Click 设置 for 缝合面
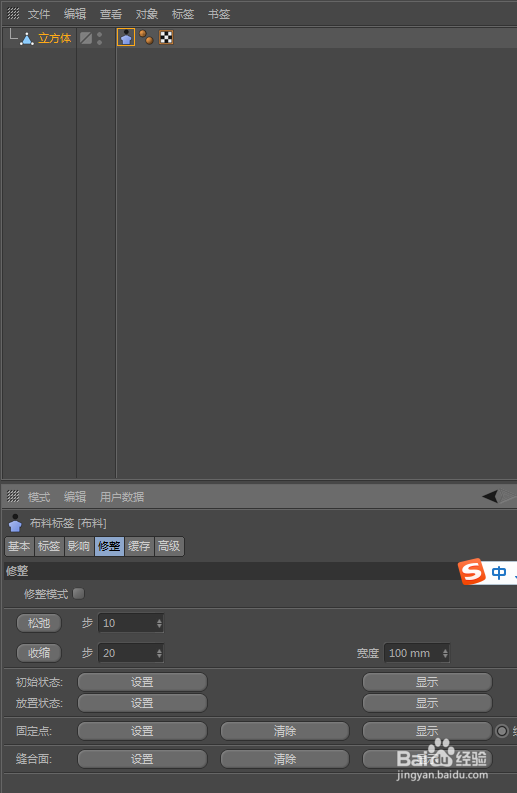517x793 pixels. point(142,759)
